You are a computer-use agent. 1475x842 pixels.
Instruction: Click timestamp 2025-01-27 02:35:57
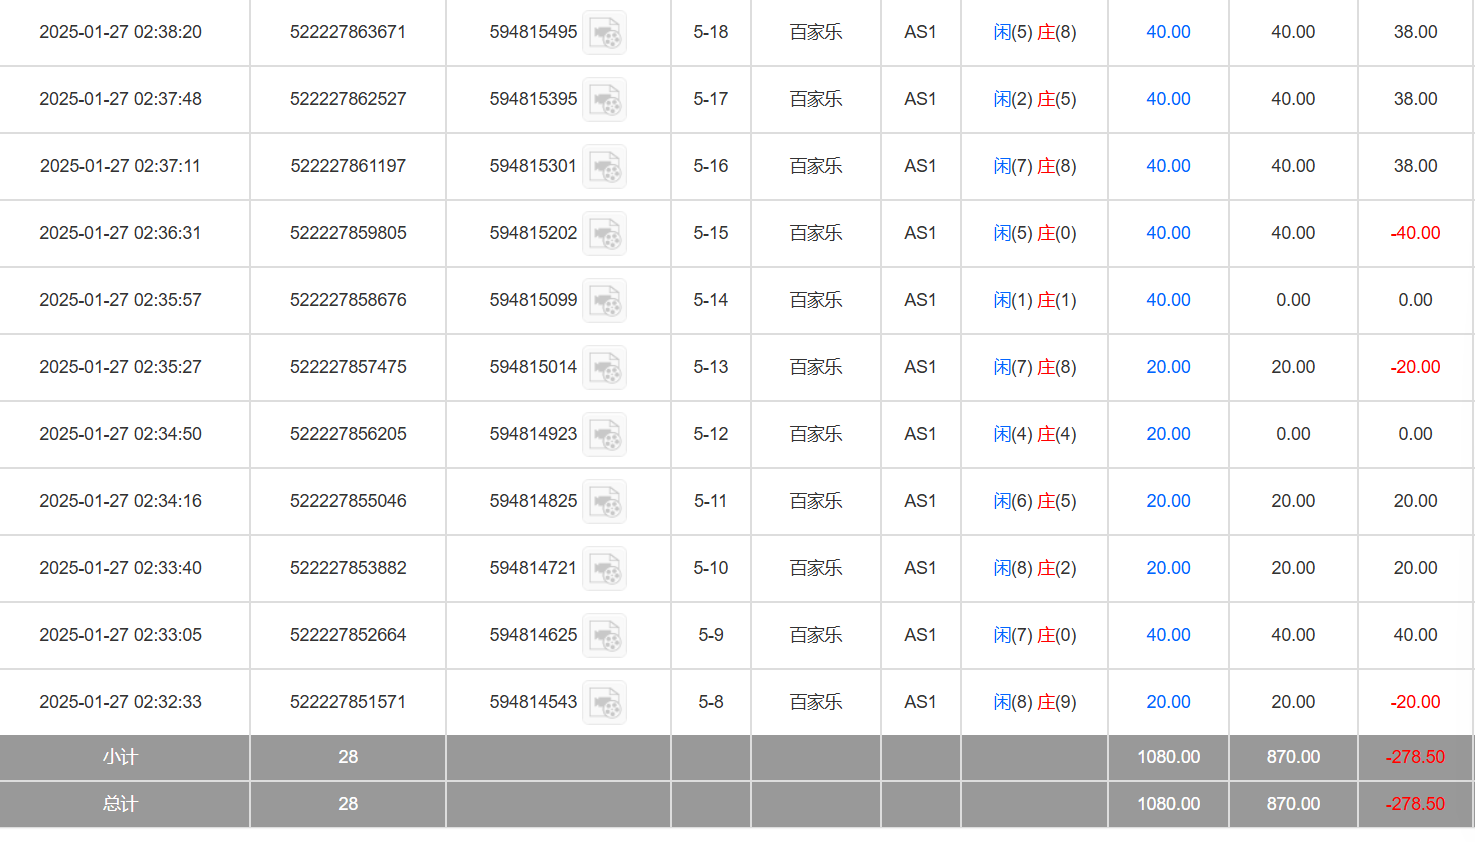click(x=120, y=300)
